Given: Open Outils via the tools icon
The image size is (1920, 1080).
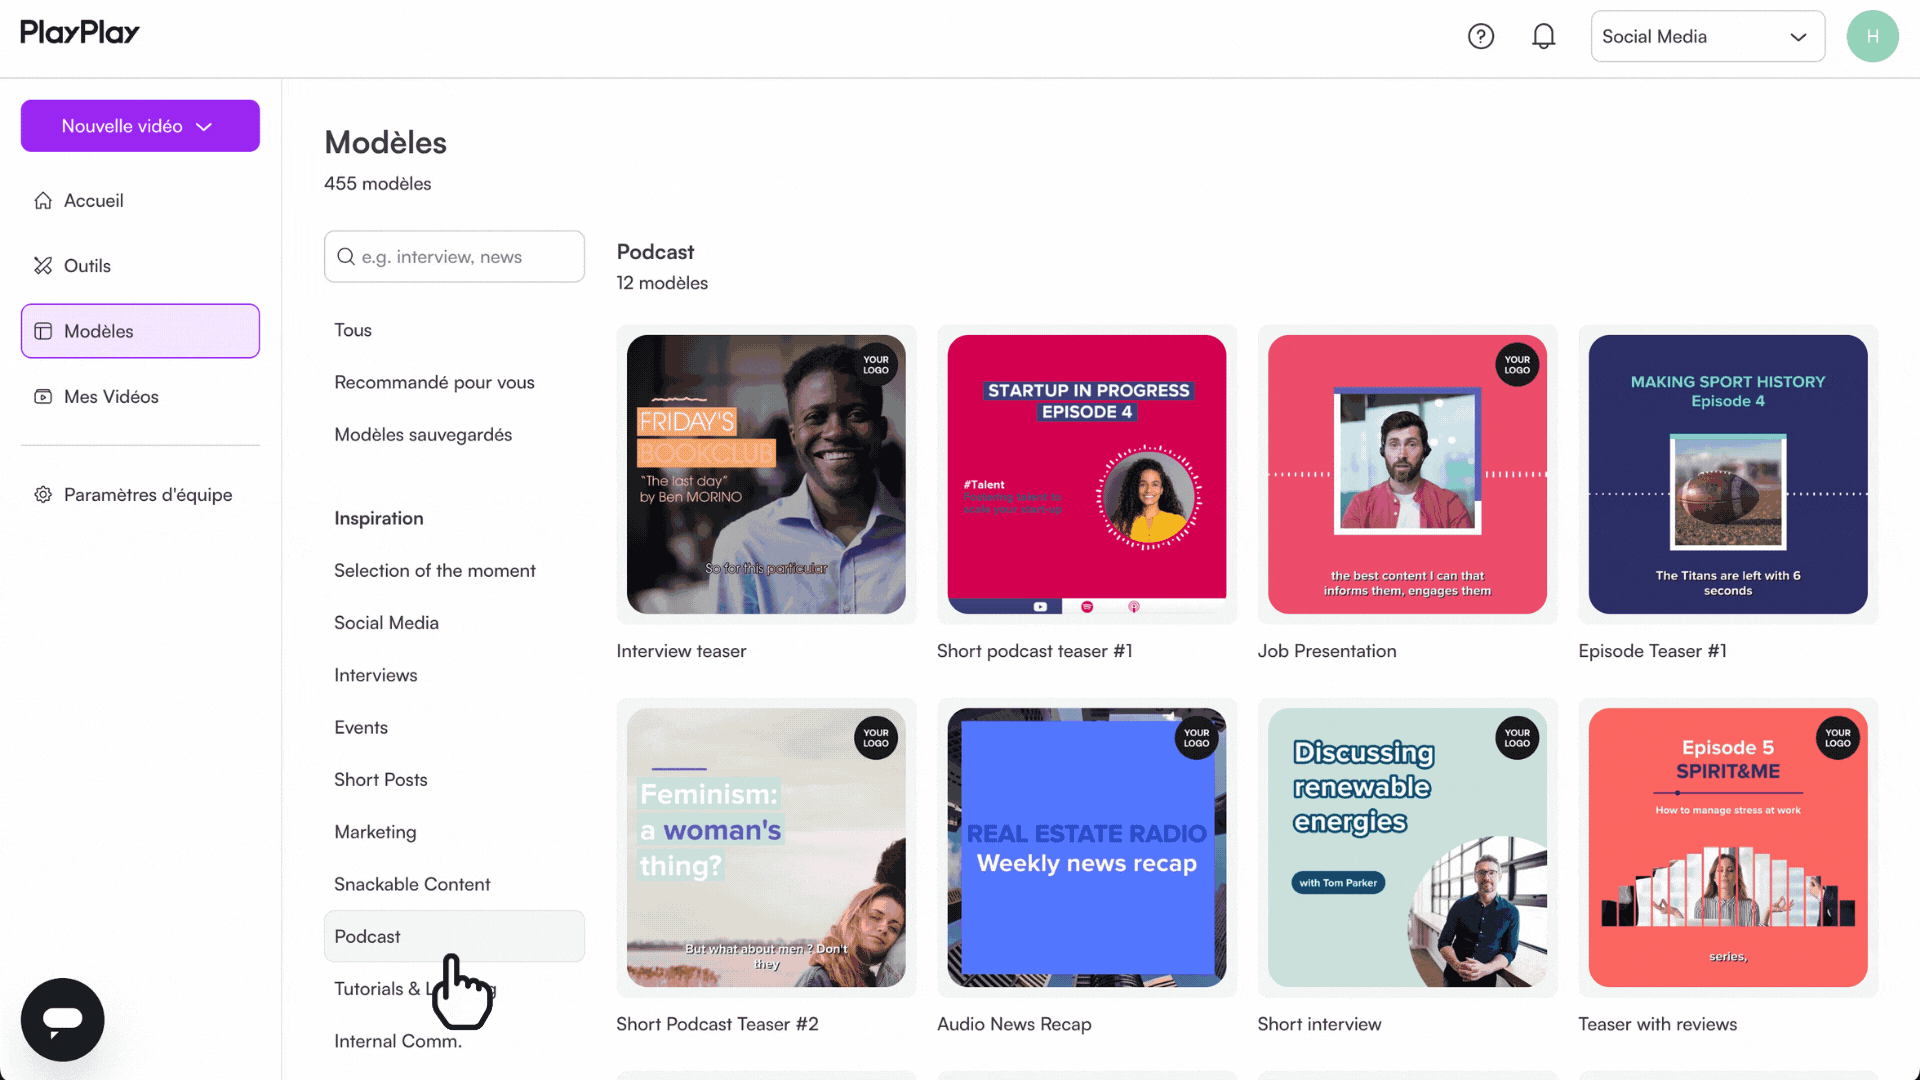Looking at the screenshot, I should [42, 265].
